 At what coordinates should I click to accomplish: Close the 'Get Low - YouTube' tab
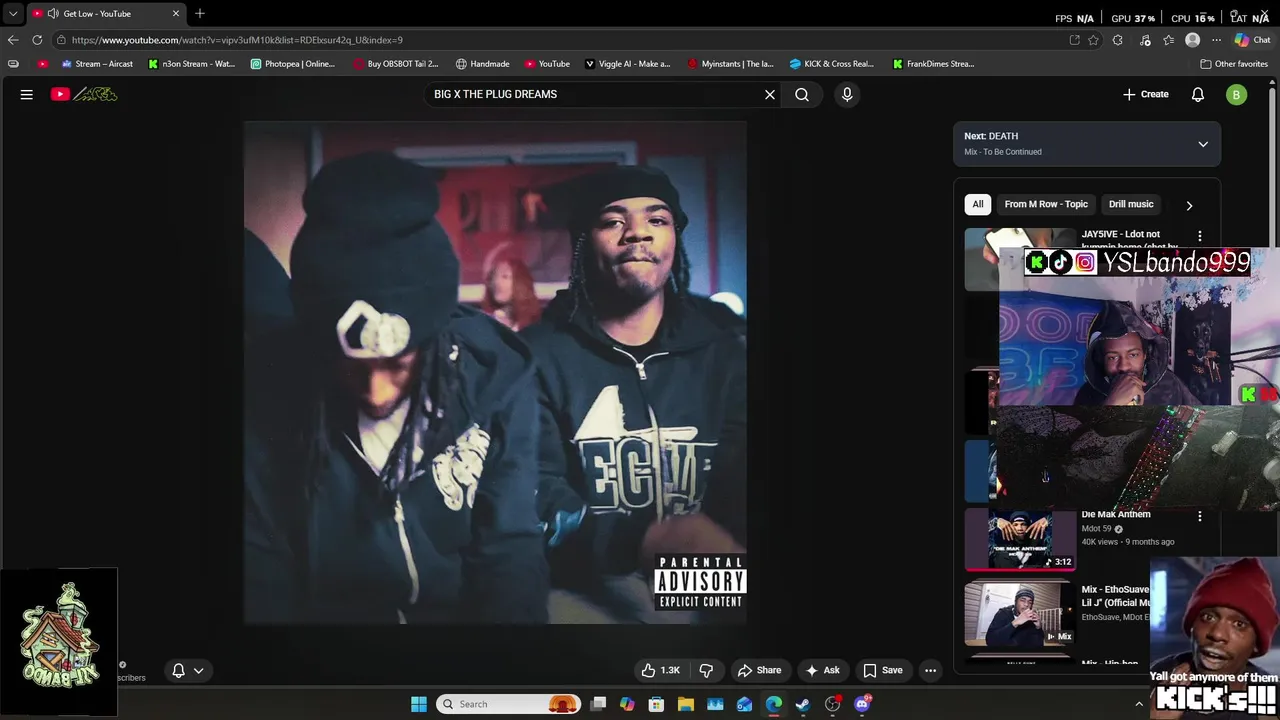[176, 13]
